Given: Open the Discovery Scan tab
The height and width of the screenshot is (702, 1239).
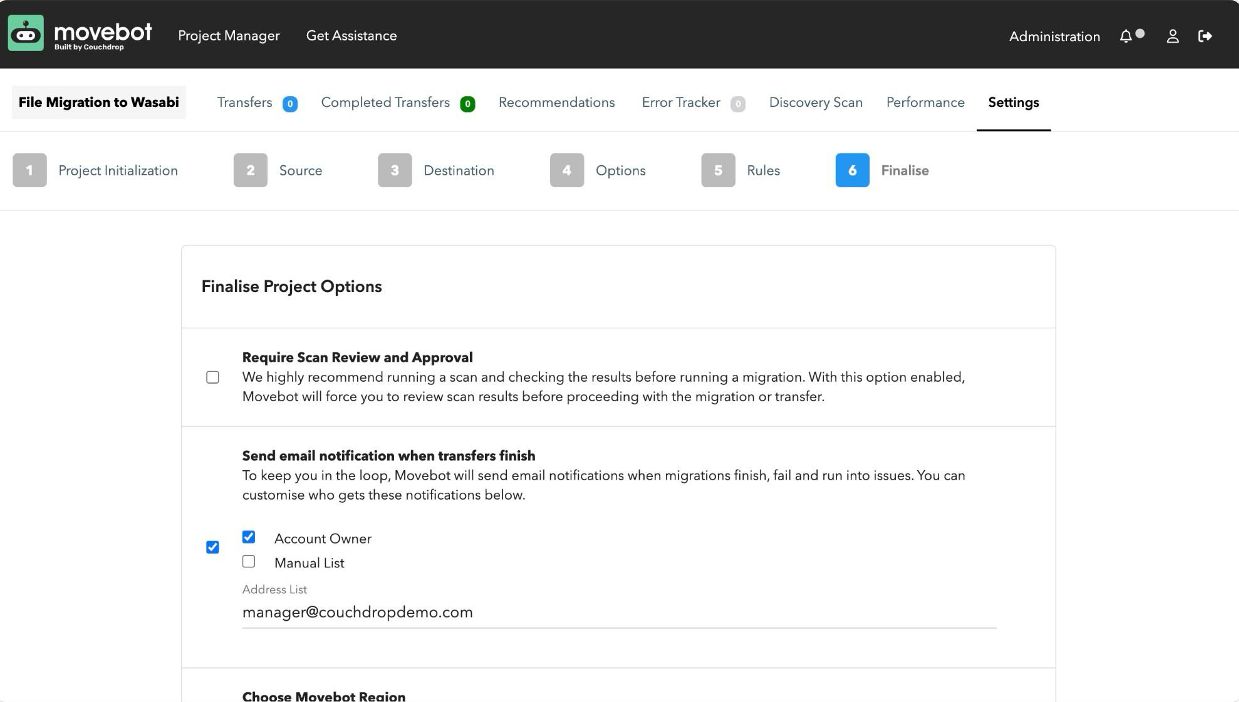Looking at the screenshot, I should [x=816, y=102].
